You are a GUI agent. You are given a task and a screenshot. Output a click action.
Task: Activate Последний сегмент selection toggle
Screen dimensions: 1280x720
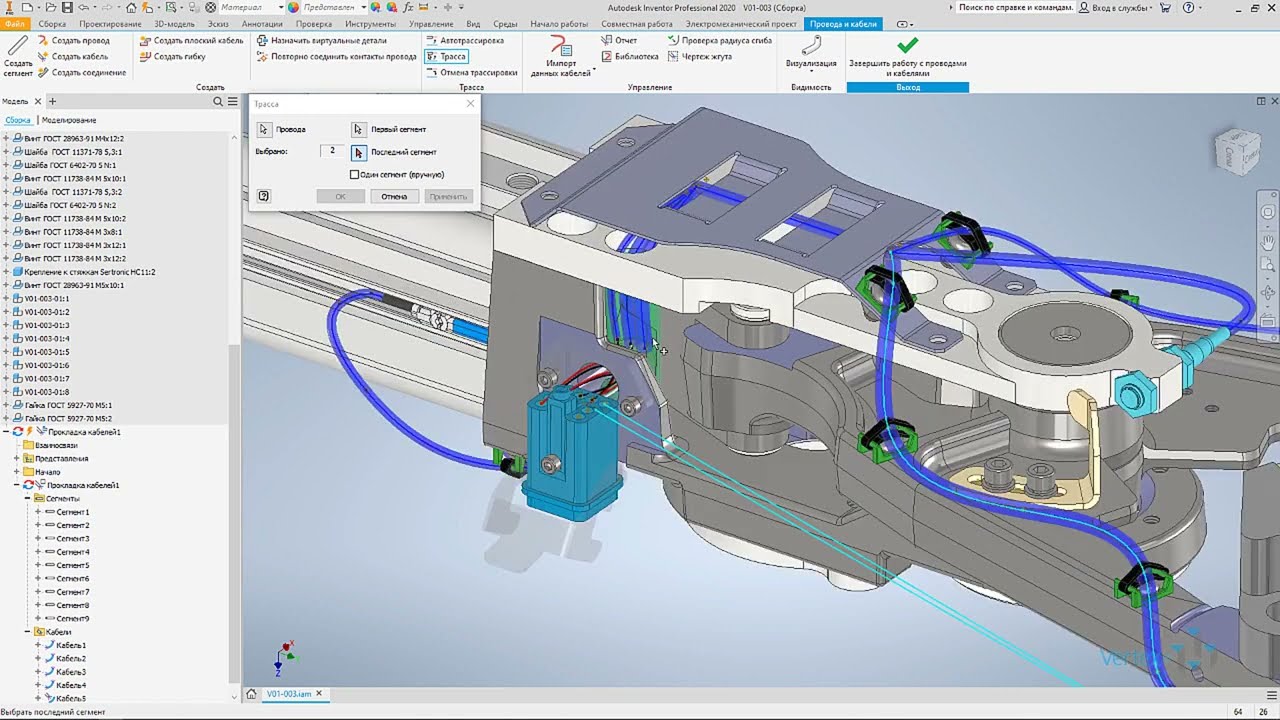click(x=358, y=152)
